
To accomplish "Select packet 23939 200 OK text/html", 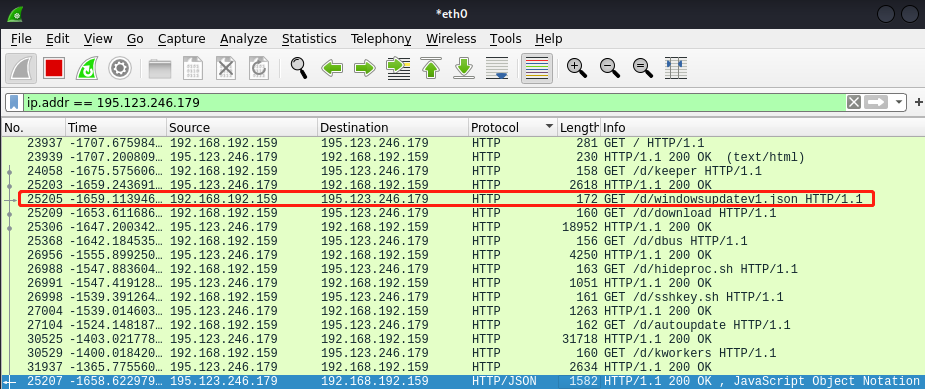I will (x=462, y=157).
